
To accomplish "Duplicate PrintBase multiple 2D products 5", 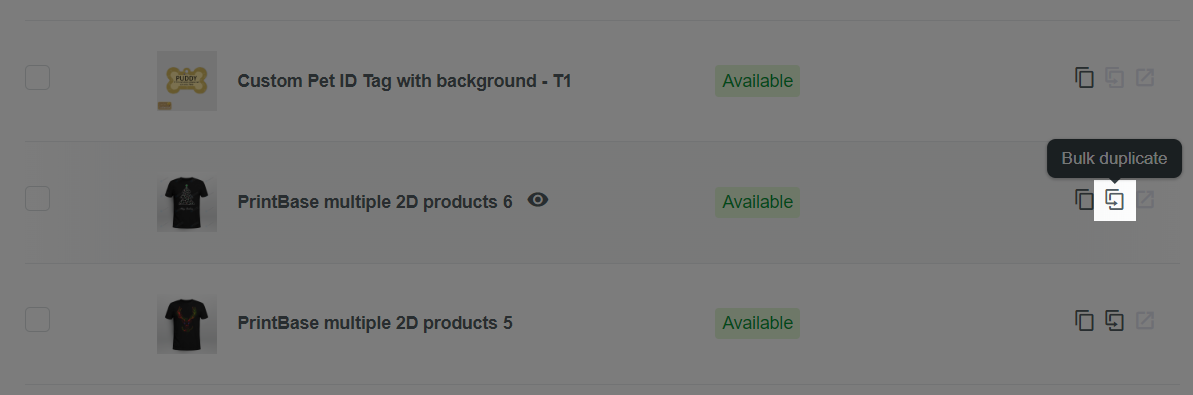I will (x=1084, y=320).
